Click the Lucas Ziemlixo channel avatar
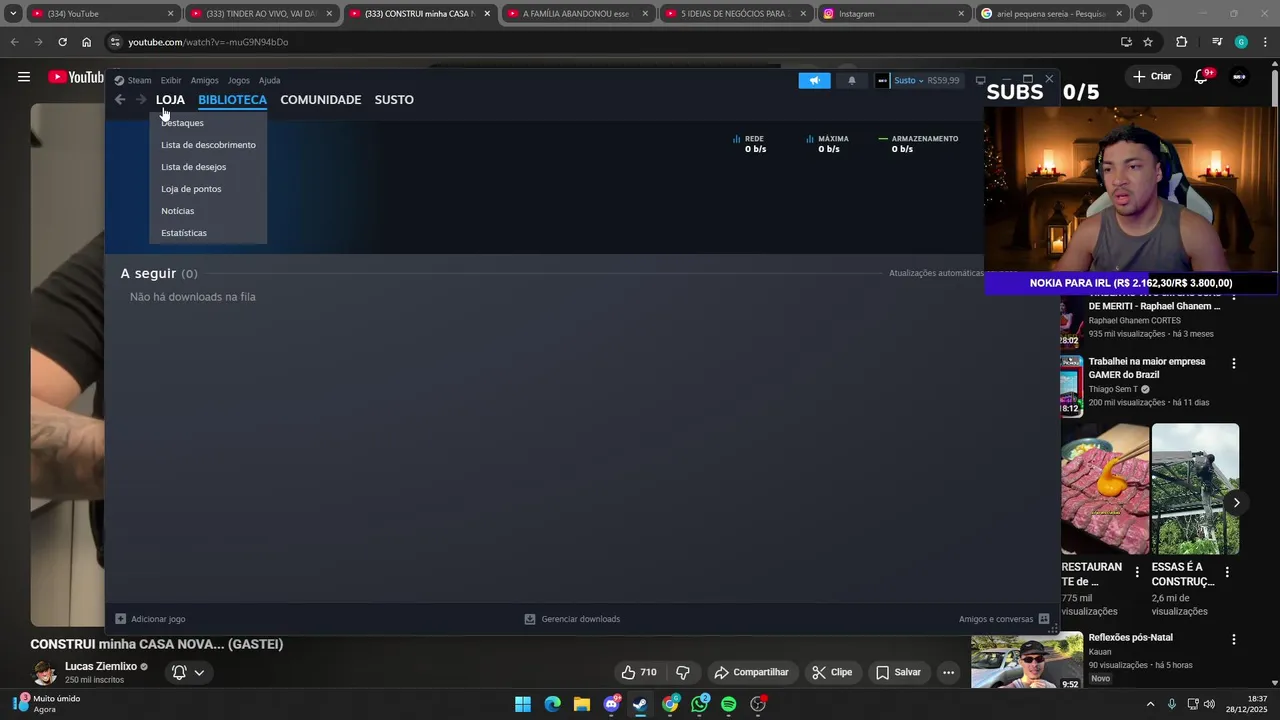This screenshot has height=720, width=1280. pyautogui.click(x=45, y=672)
